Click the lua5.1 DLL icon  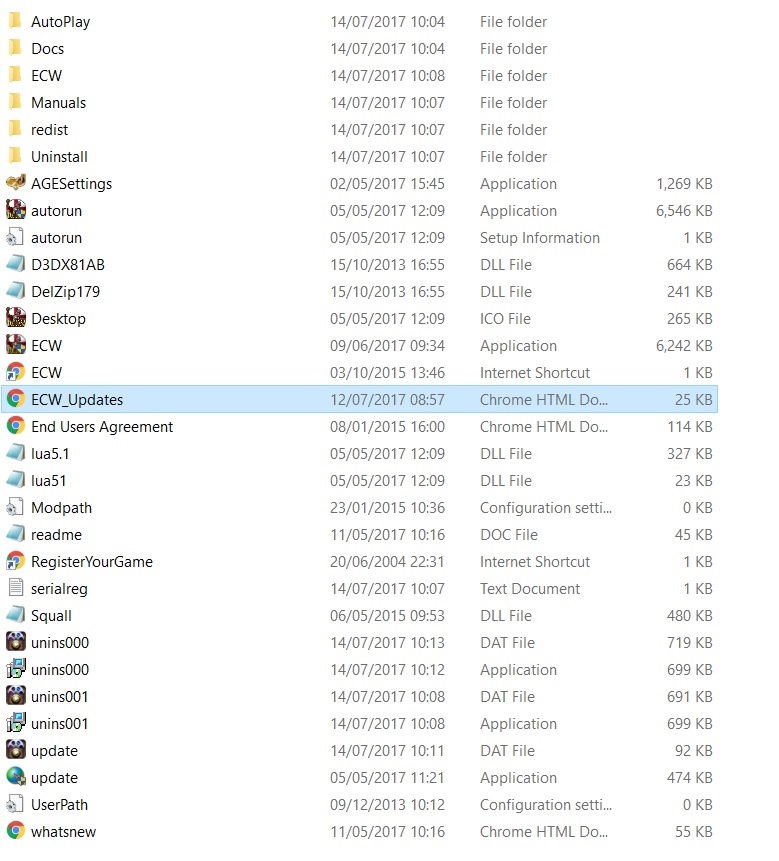pyautogui.click(x=15, y=452)
